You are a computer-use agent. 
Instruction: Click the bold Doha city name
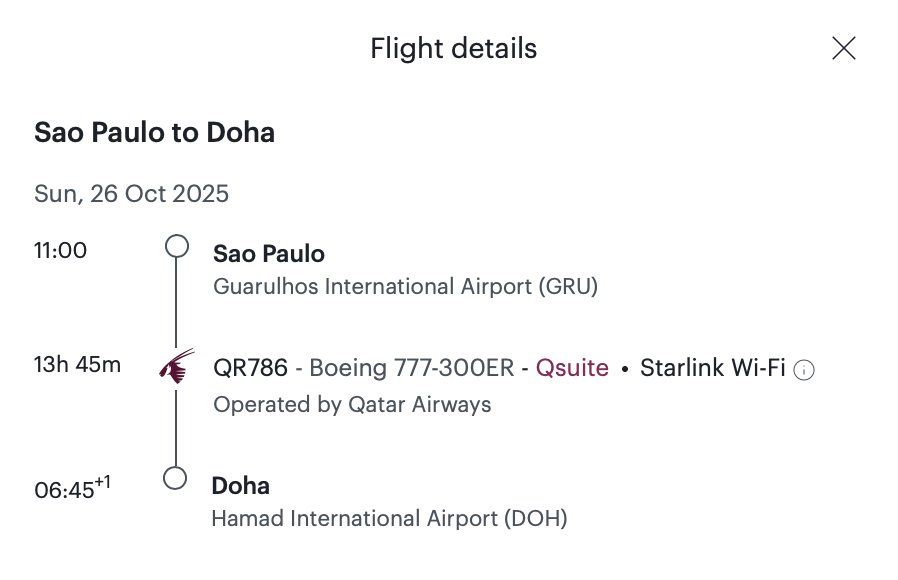tap(241, 486)
